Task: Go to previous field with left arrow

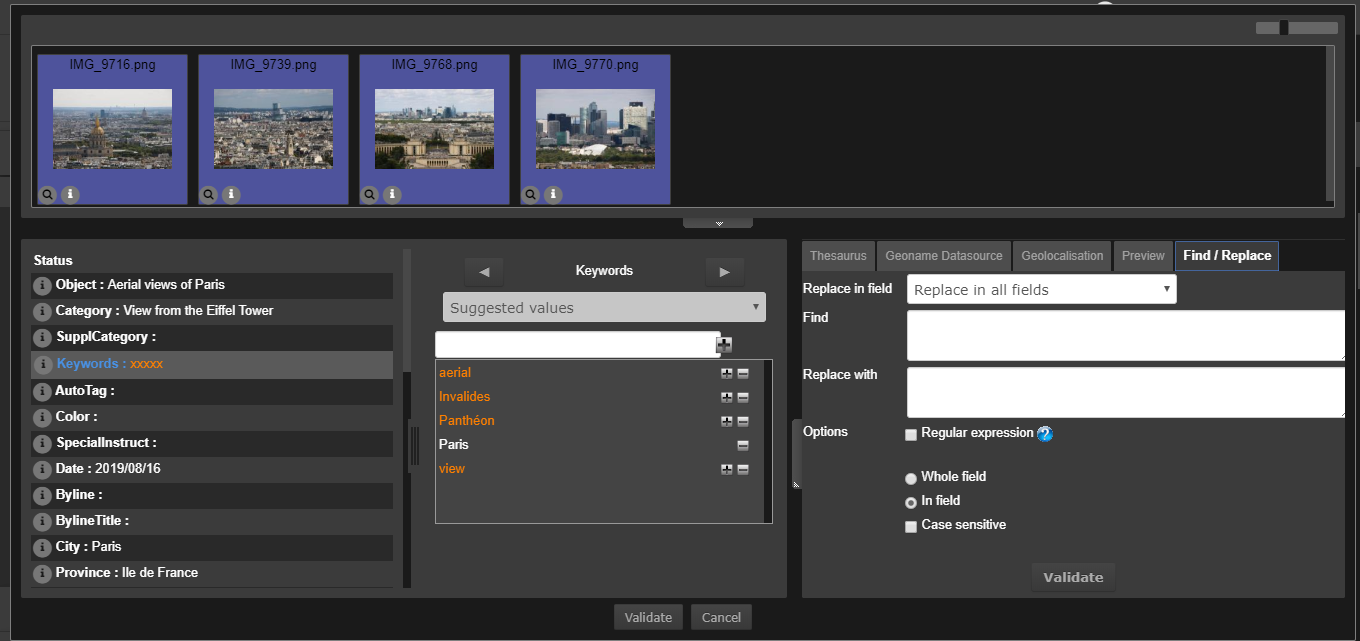Action: tap(484, 271)
